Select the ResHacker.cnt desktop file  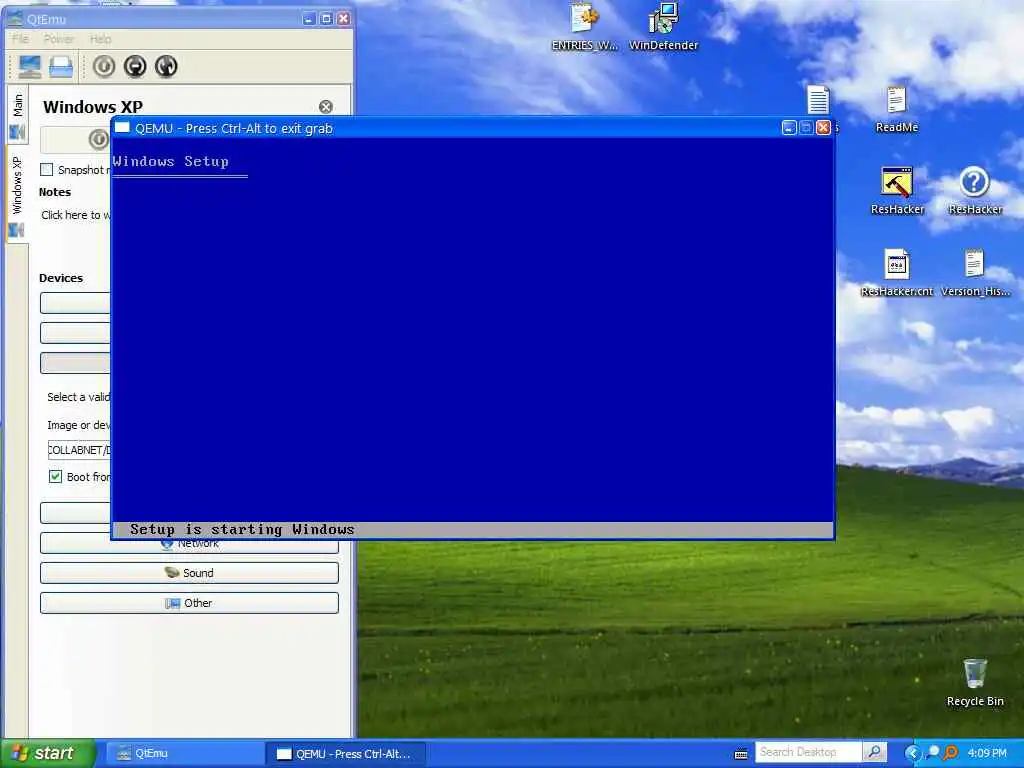click(897, 273)
